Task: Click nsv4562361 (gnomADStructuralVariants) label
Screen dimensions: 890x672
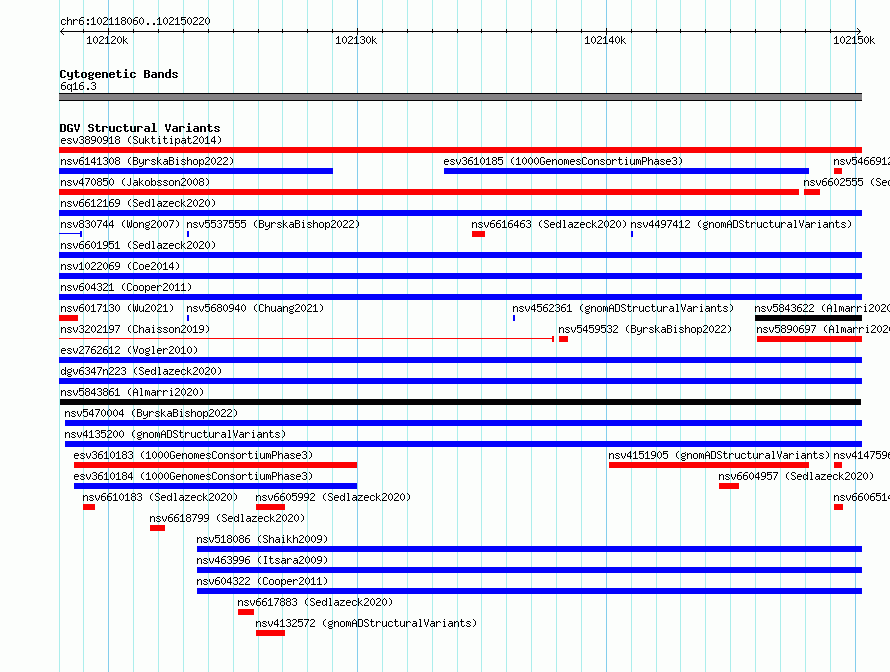Action: [x=623, y=308]
